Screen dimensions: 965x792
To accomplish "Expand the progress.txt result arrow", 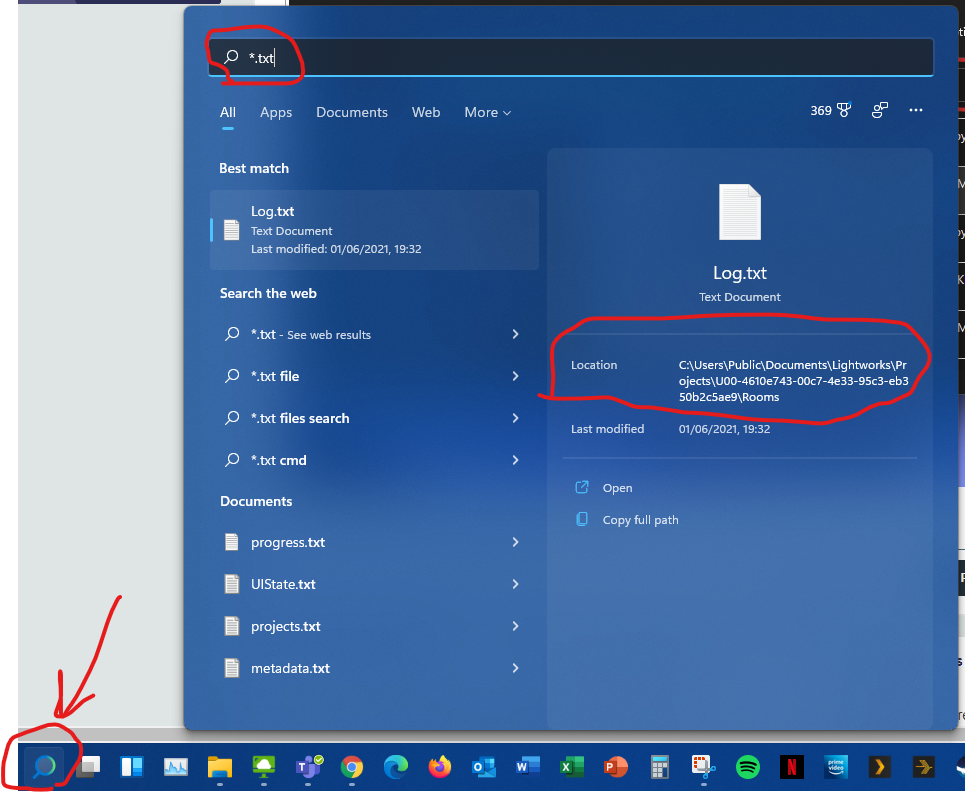I will 516,542.
